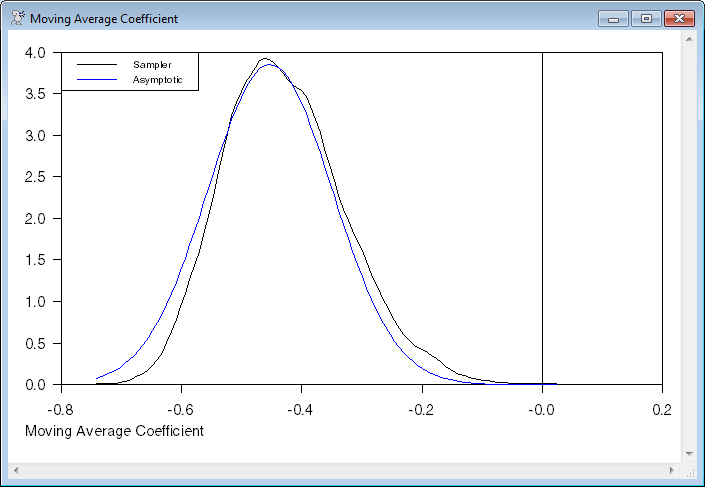Click the vertical scrollbar down arrow
The image size is (705, 487).
point(689,453)
